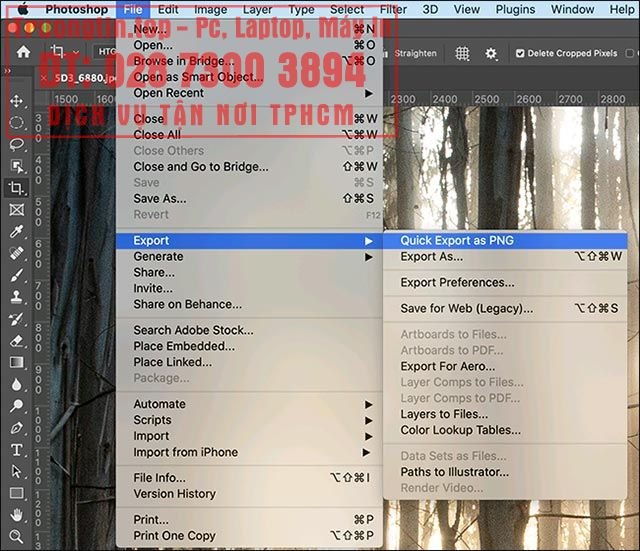Select the Lasso tool
Image resolution: width=640 pixels, height=551 pixels.
(16, 144)
